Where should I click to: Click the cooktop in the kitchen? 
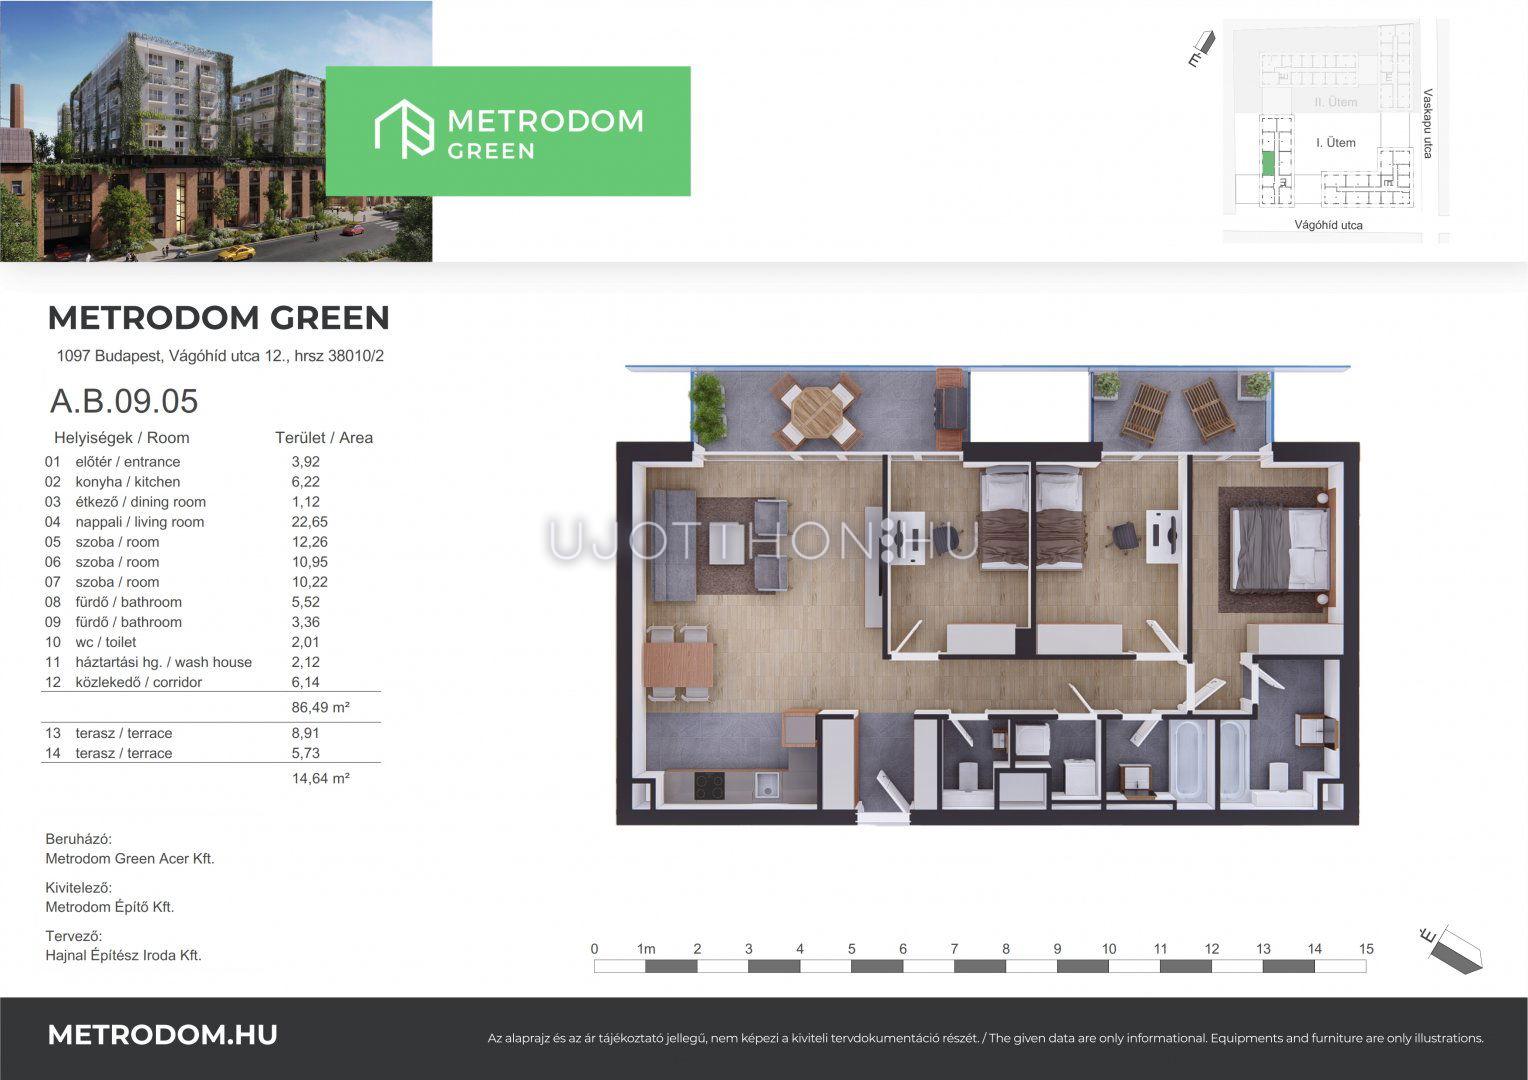click(x=710, y=786)
